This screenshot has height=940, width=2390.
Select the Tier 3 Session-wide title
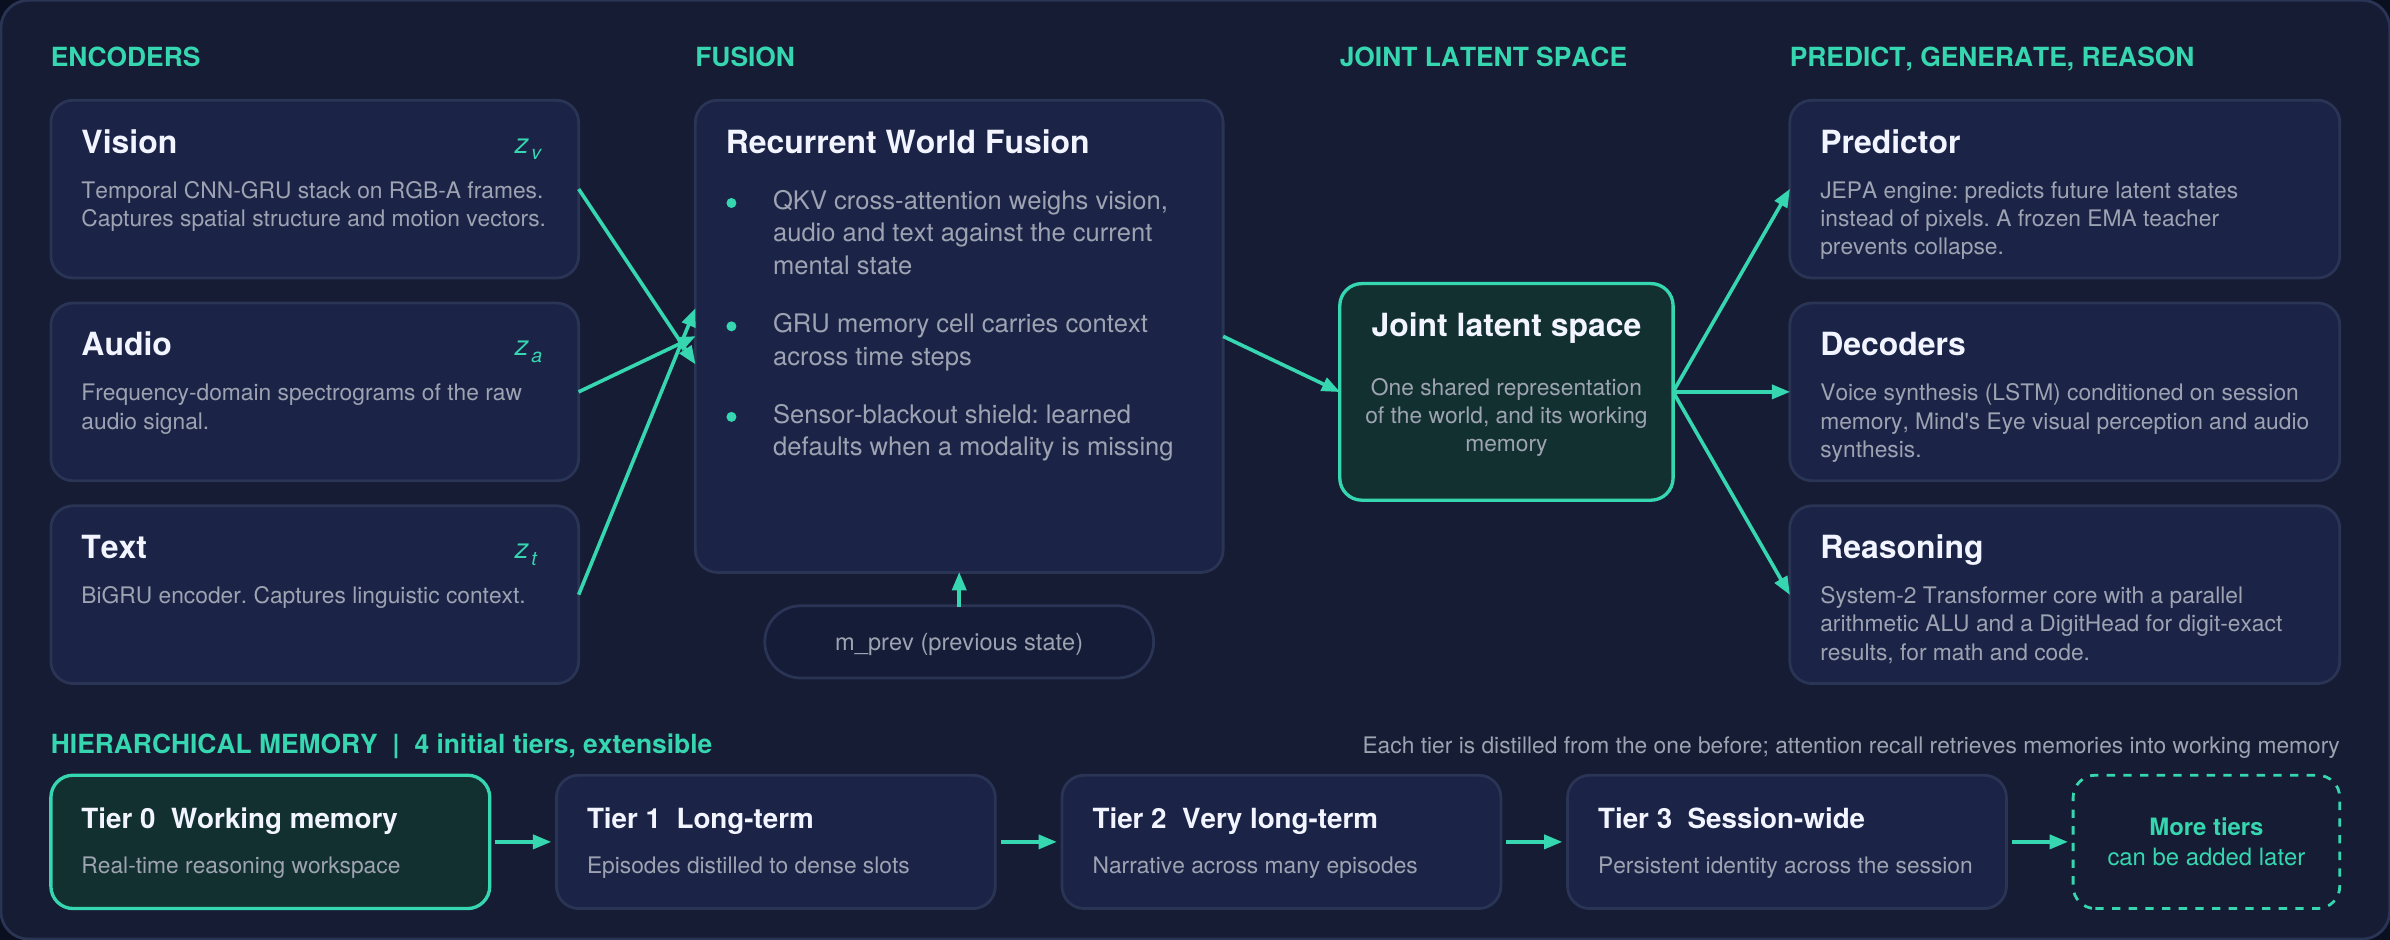pos(1731,818)
